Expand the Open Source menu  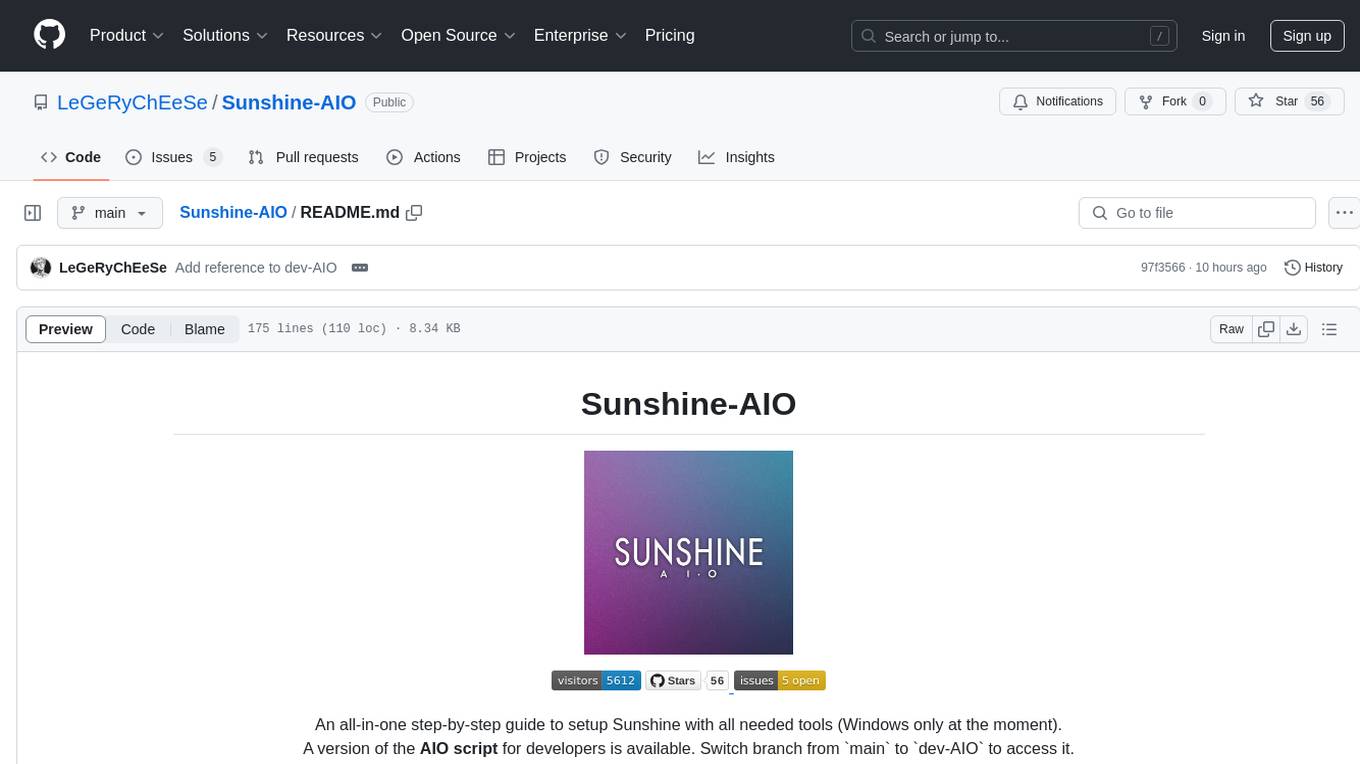pyautogui.click(x=458, y=35)
